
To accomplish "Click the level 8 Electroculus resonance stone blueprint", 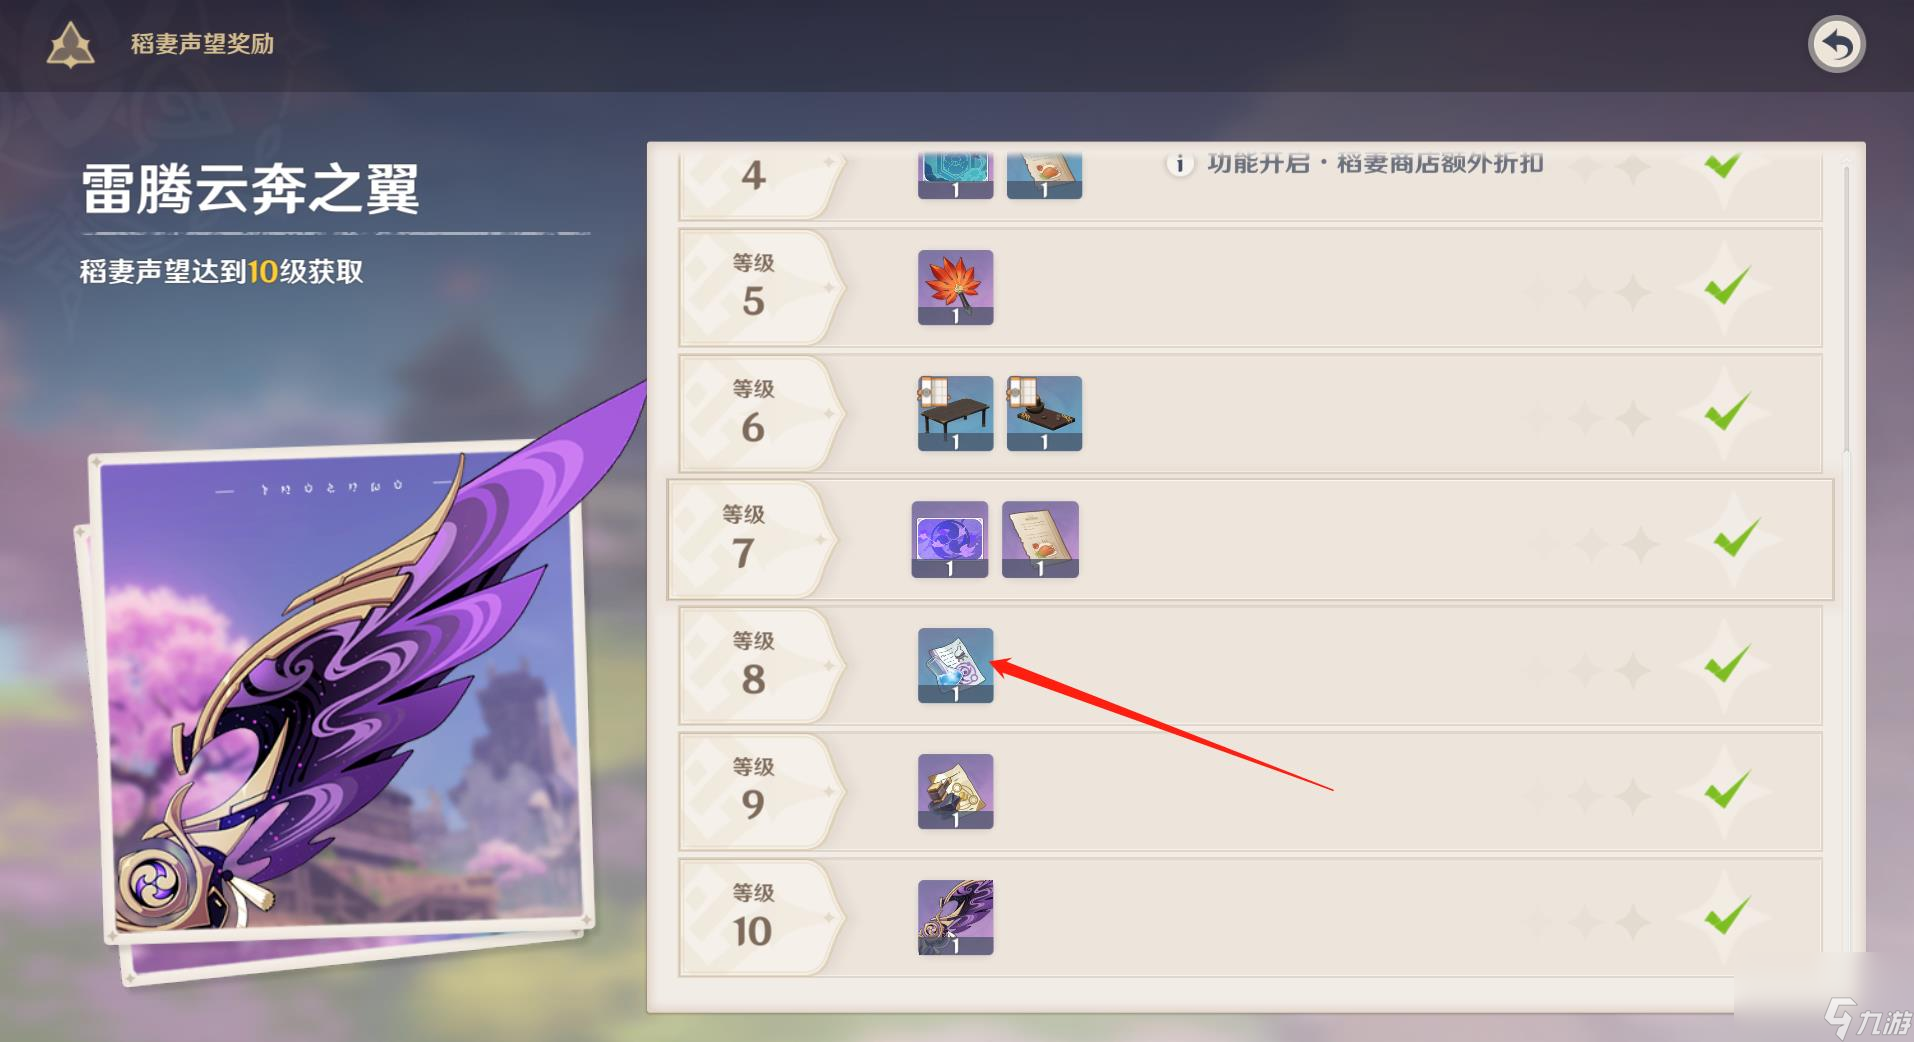I will [x=955, y=665].
